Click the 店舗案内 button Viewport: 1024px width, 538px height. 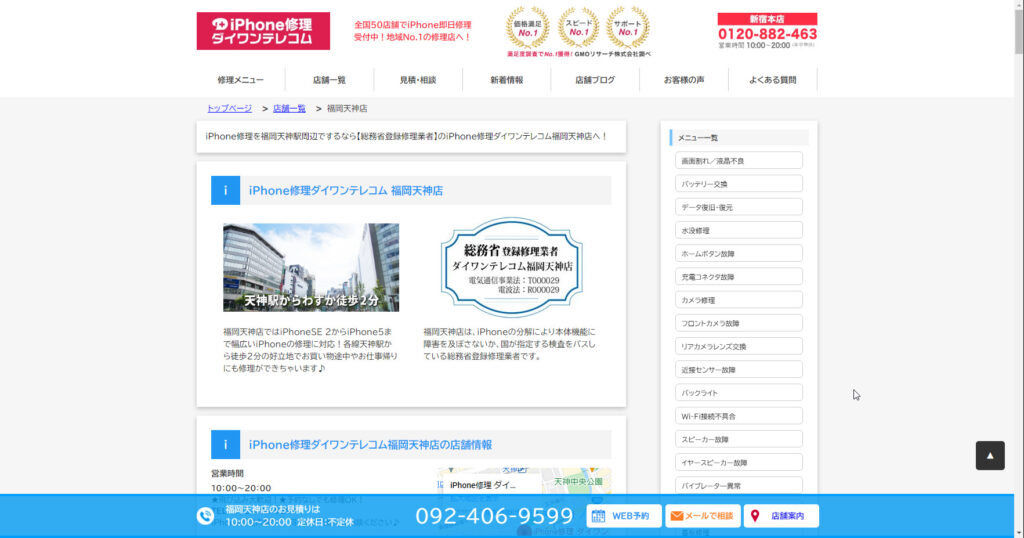click(x=781, y=516)
